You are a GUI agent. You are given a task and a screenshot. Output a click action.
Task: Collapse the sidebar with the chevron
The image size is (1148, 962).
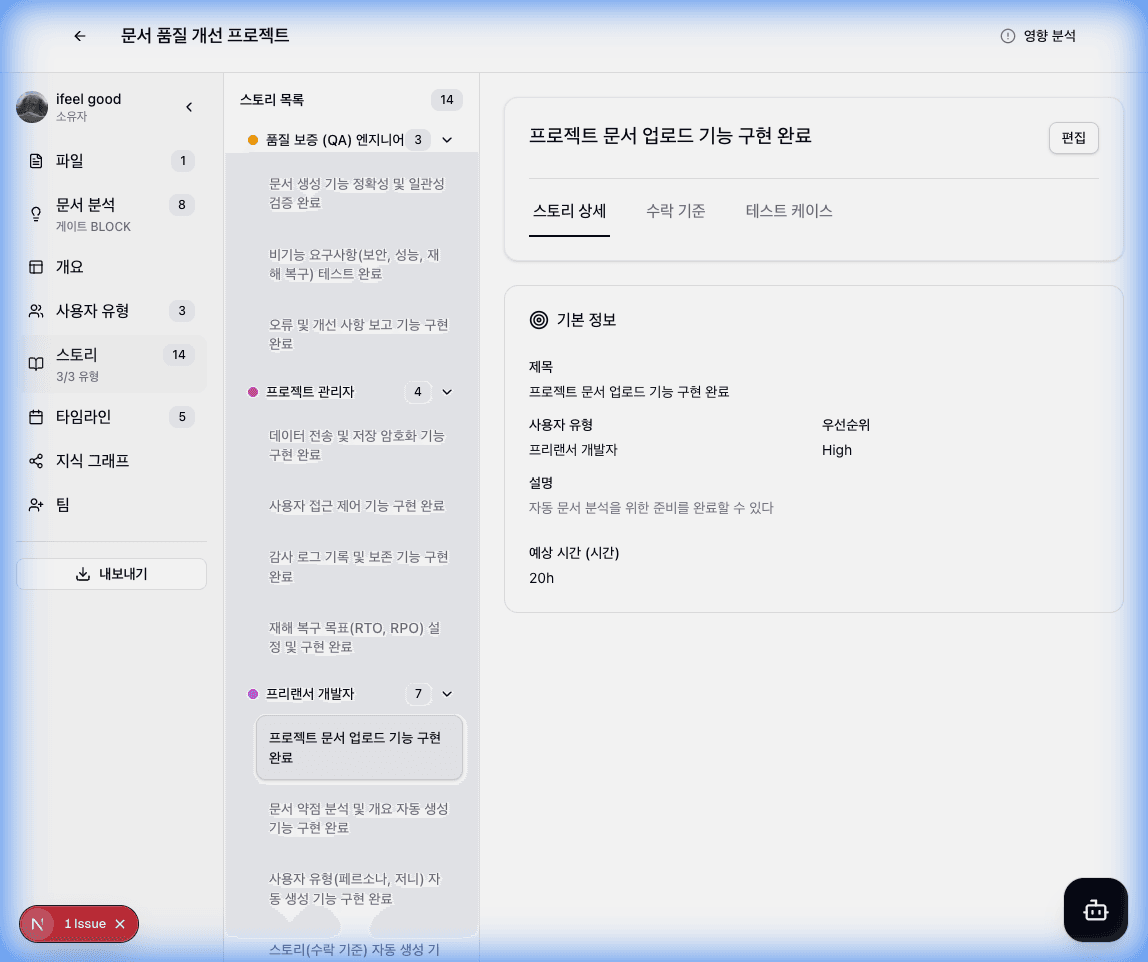click(189, 107)
